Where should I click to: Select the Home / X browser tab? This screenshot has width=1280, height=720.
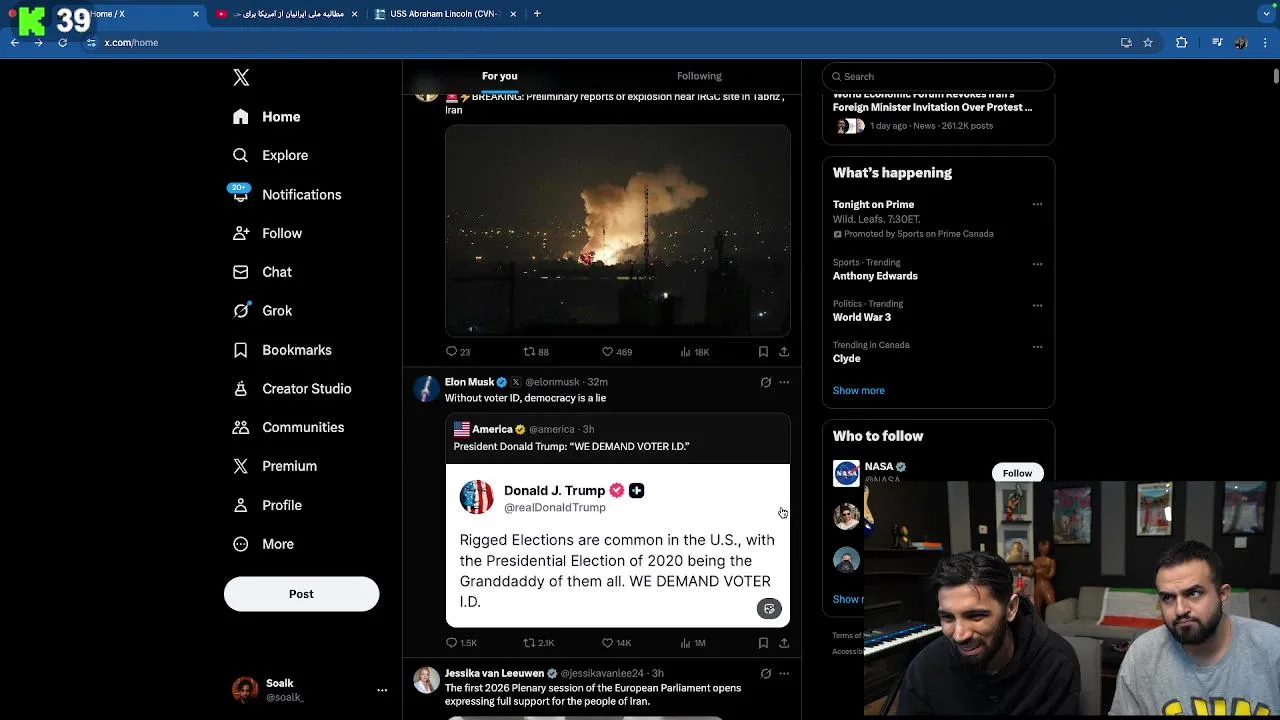coord(105,14)
